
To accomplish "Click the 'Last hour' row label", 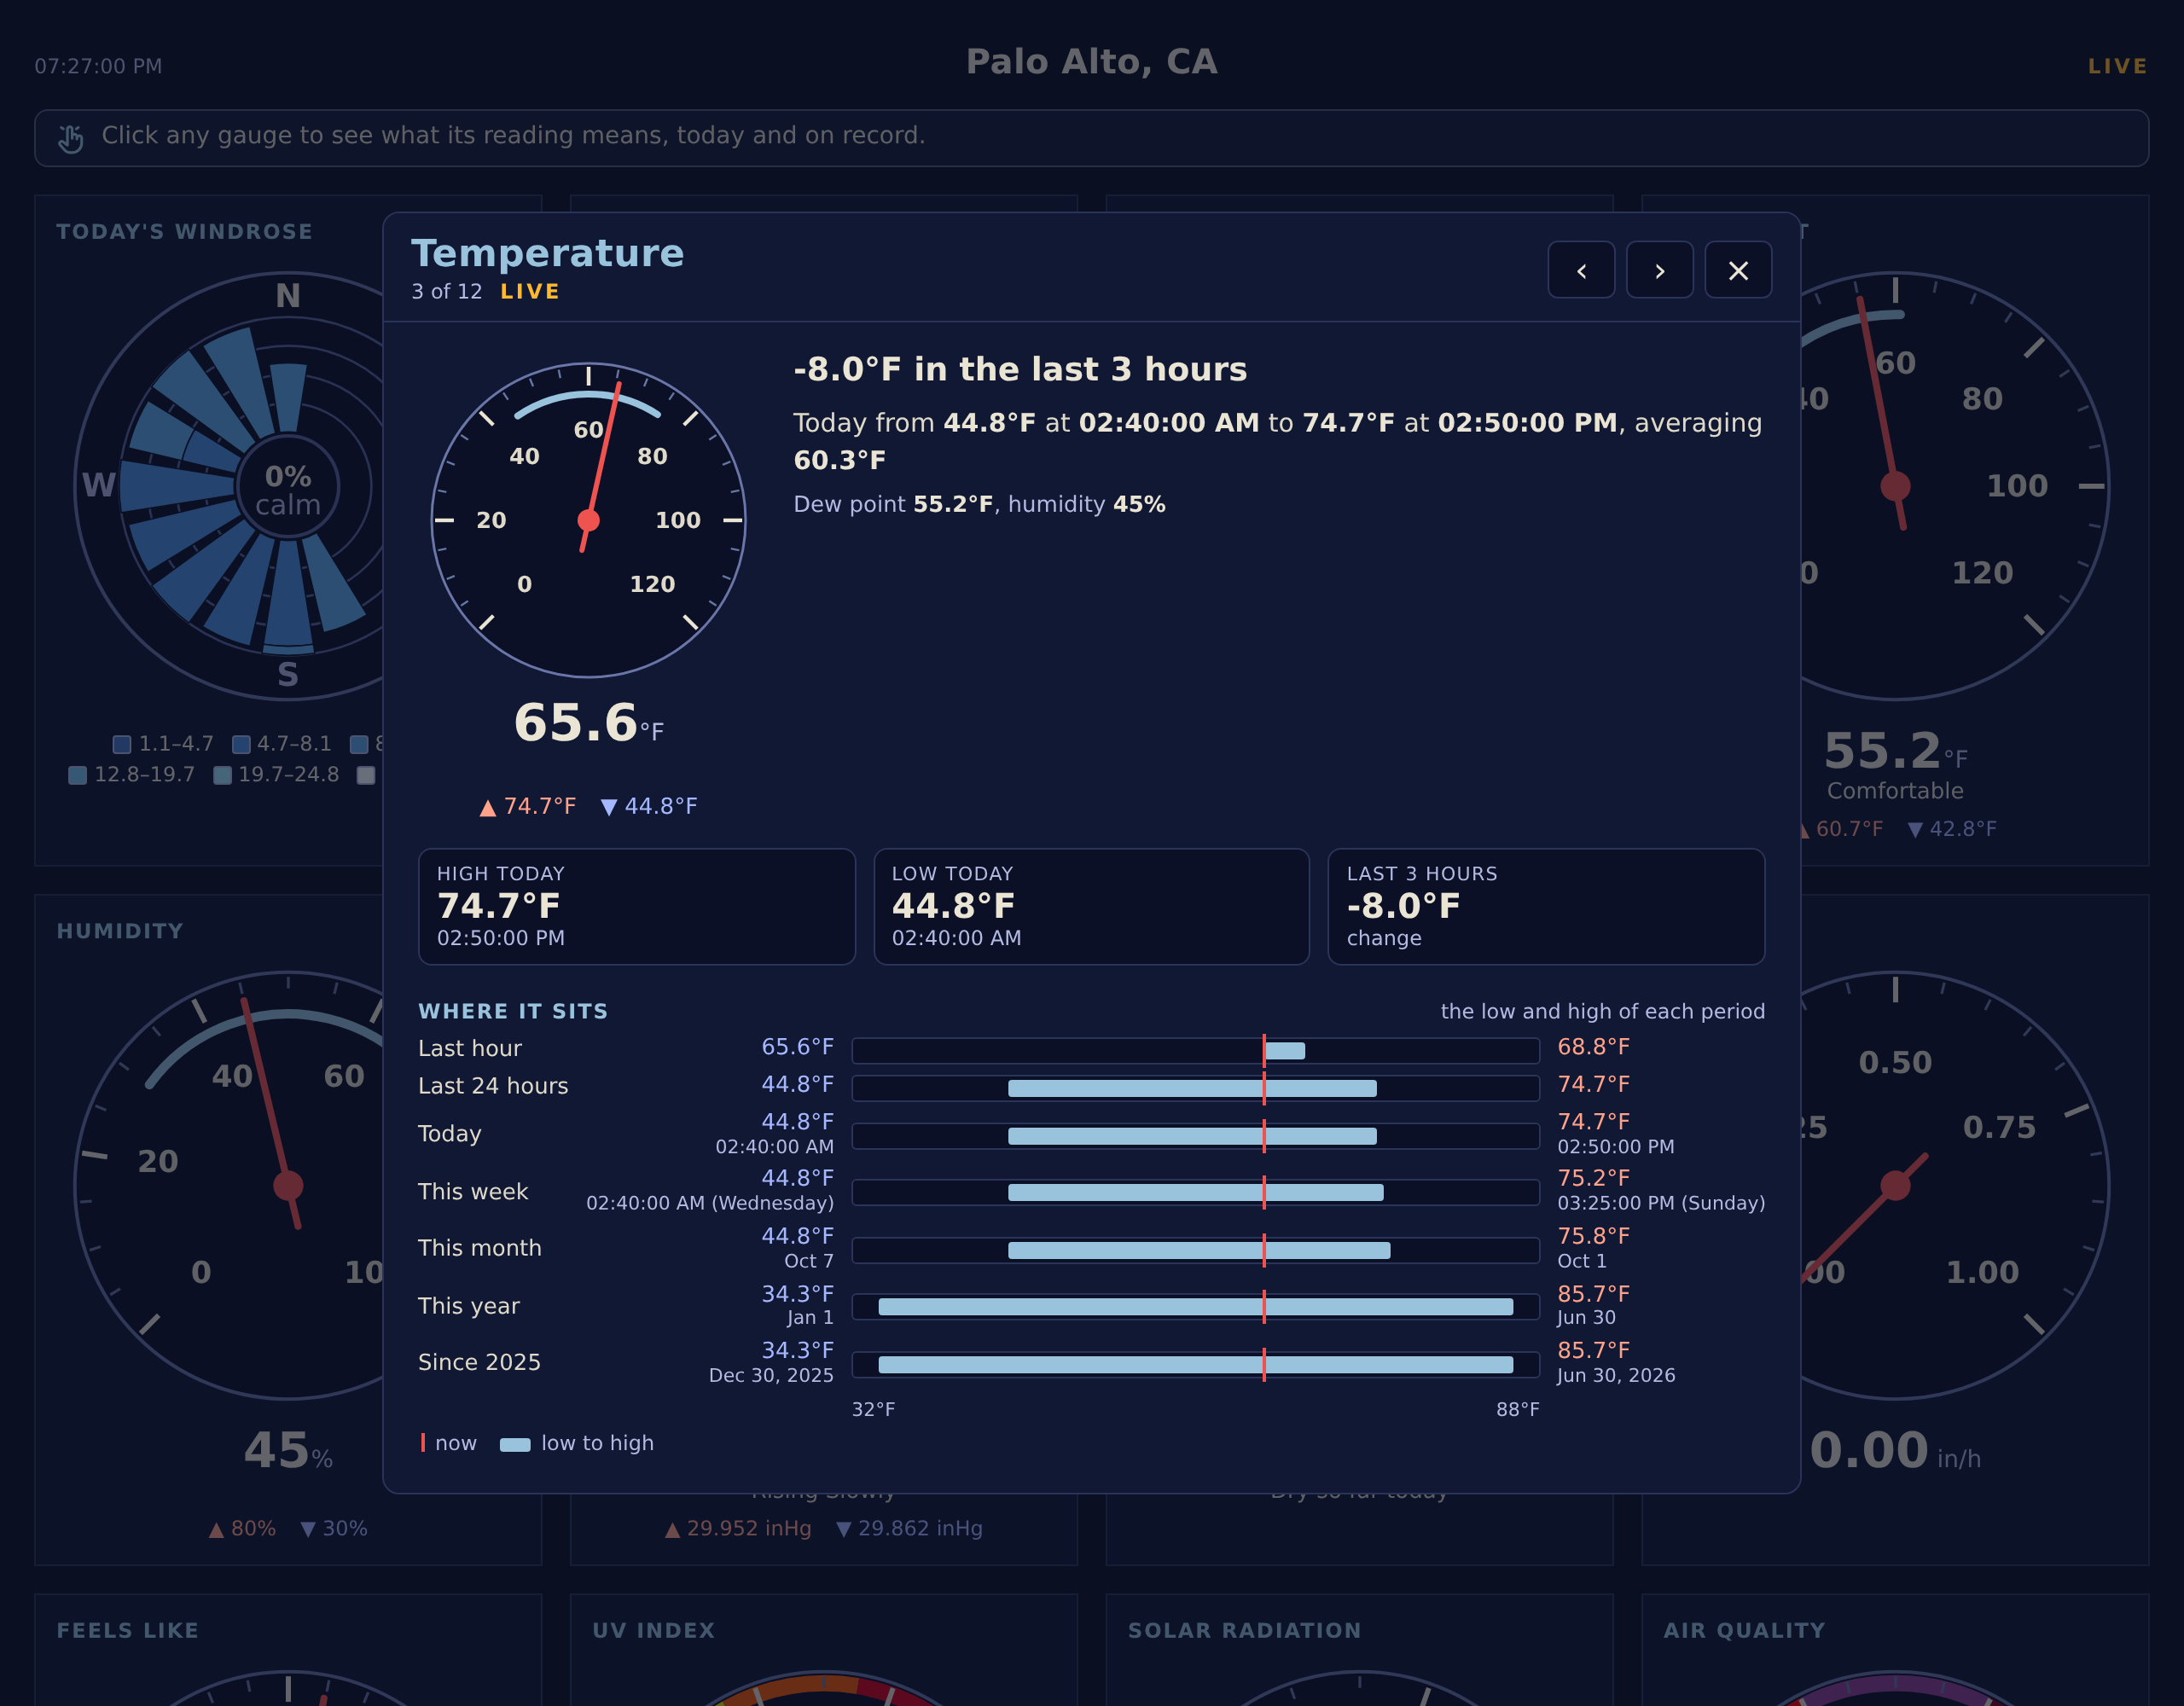I will [470, 1048].
